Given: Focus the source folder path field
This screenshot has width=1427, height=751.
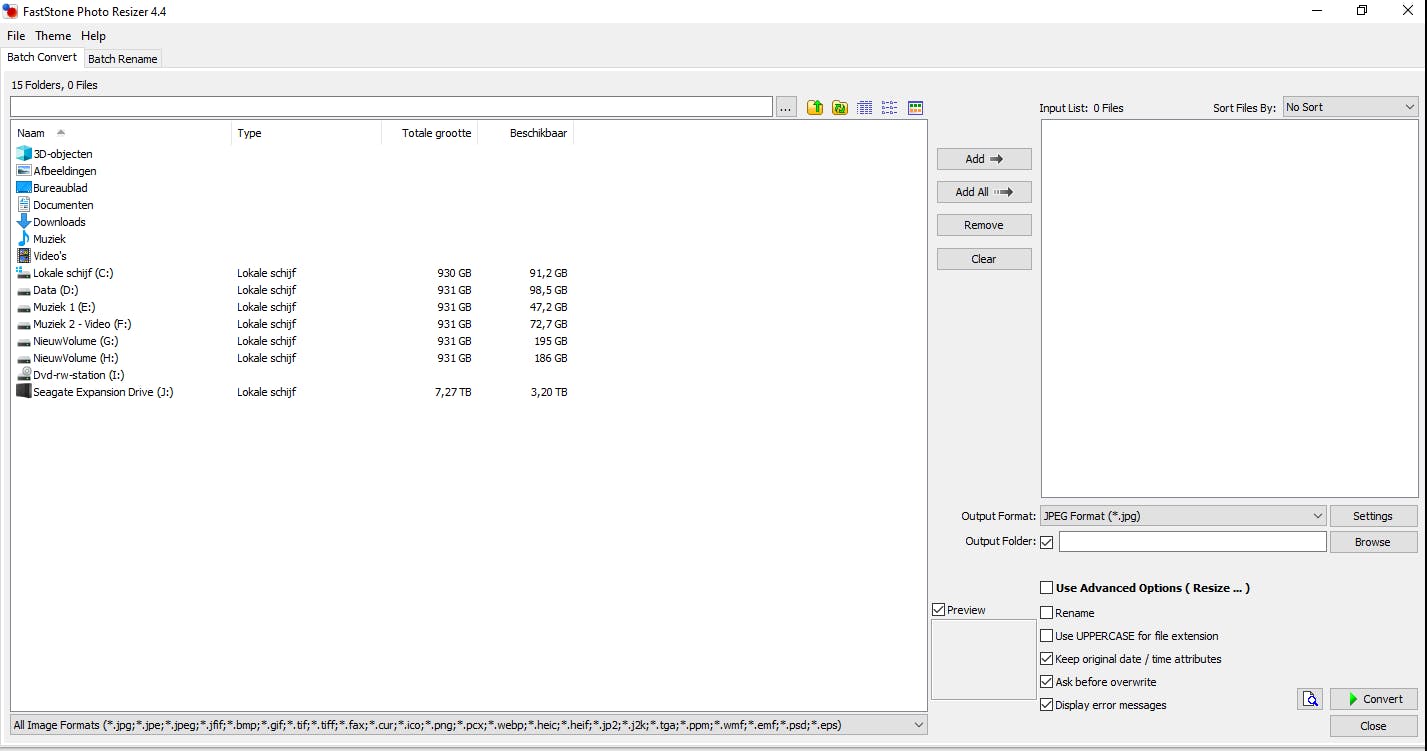Looking at the screenshot, I should click(391, 107).
